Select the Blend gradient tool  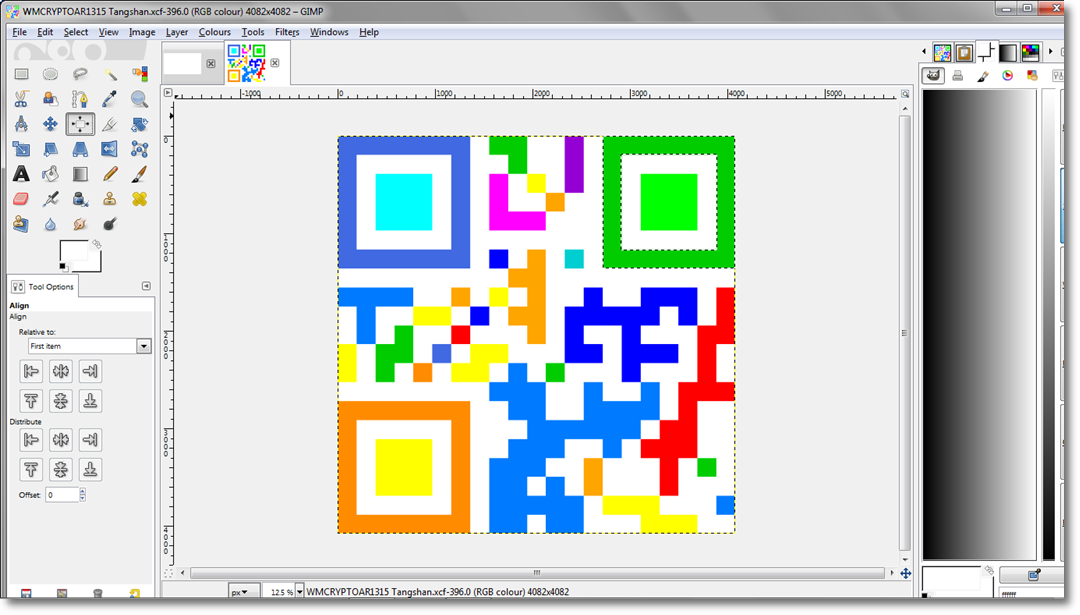click(x=80, y=174)
